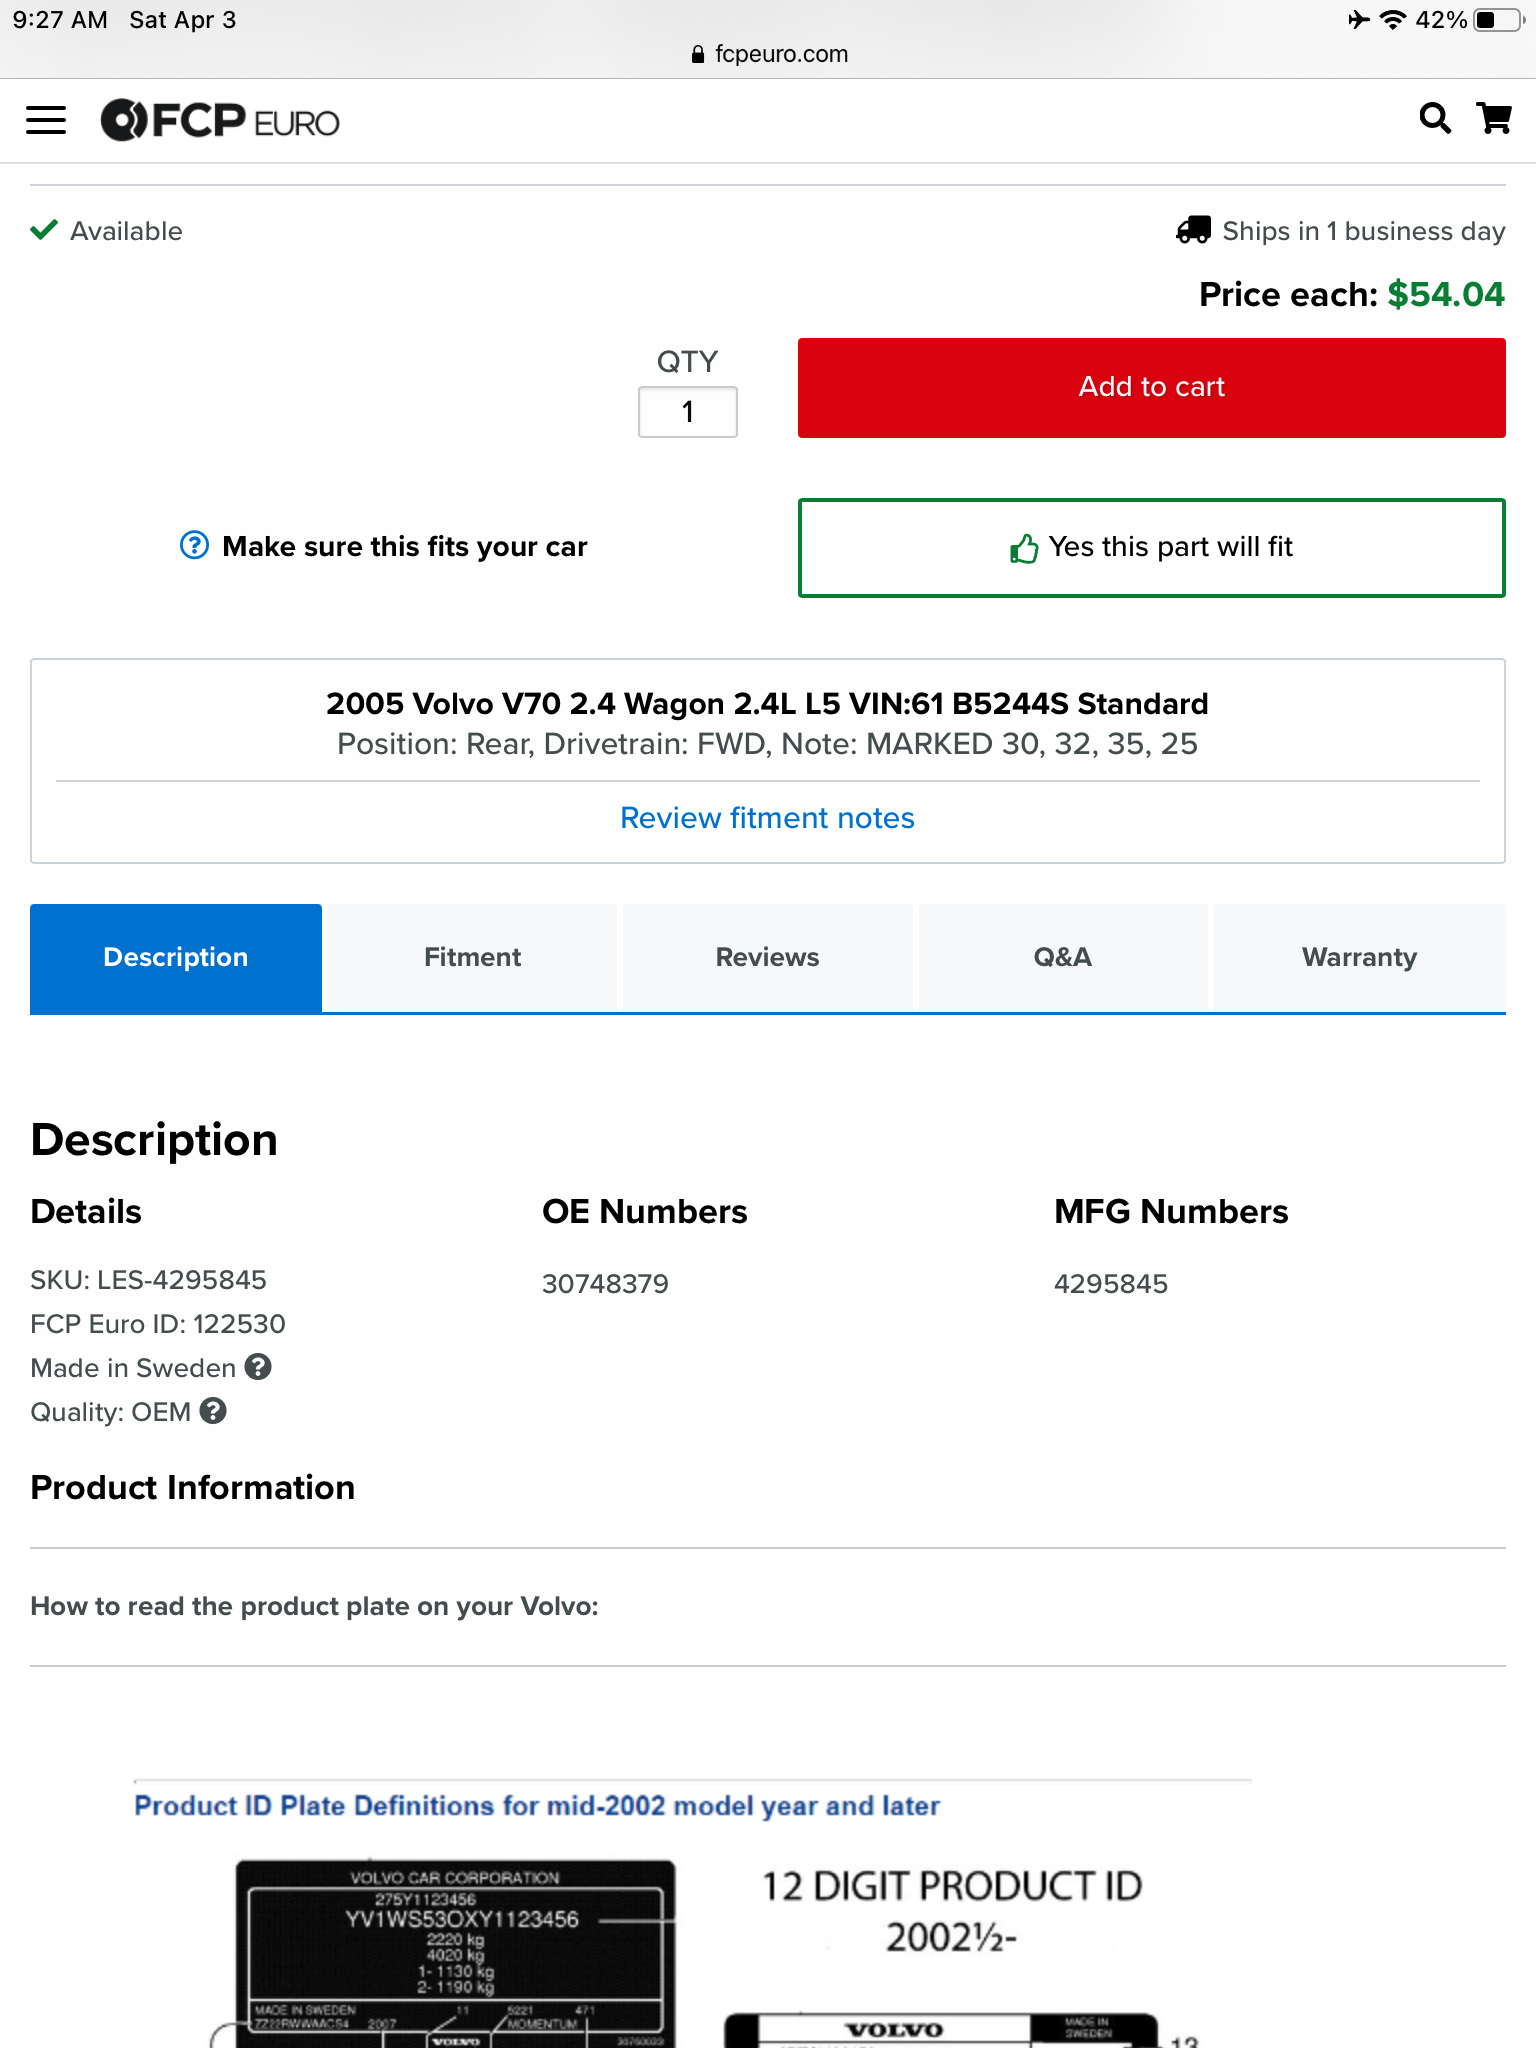Click the fitment help question icon
1536x2048 pixels.
coord(194,546)
